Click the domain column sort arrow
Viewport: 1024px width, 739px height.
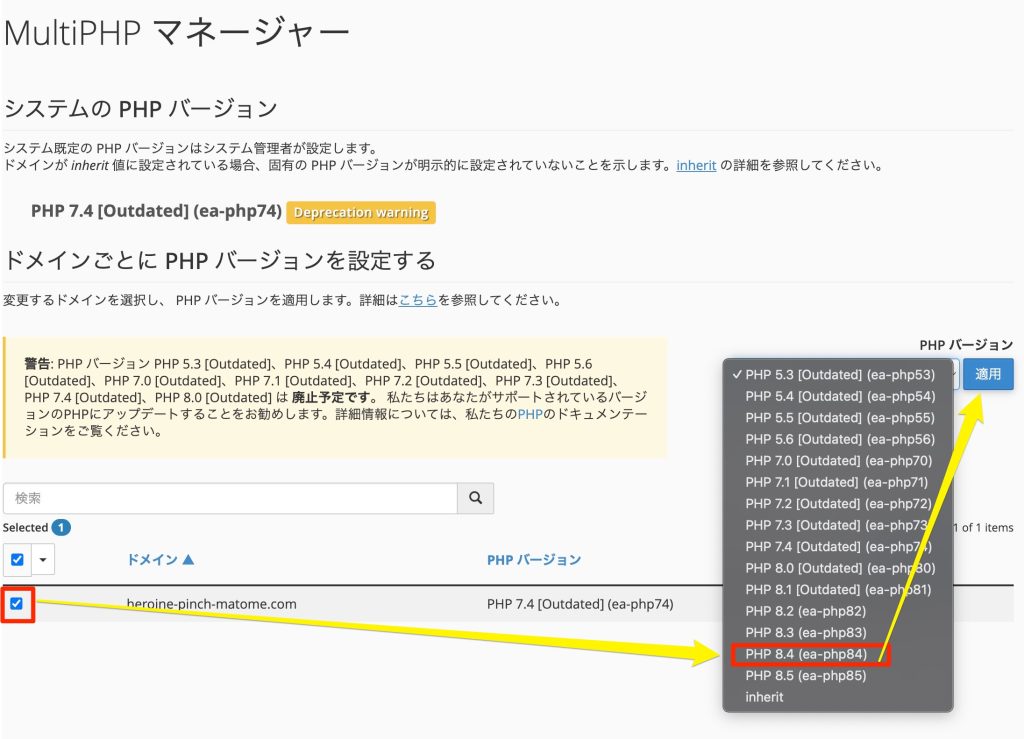point(188,560)
